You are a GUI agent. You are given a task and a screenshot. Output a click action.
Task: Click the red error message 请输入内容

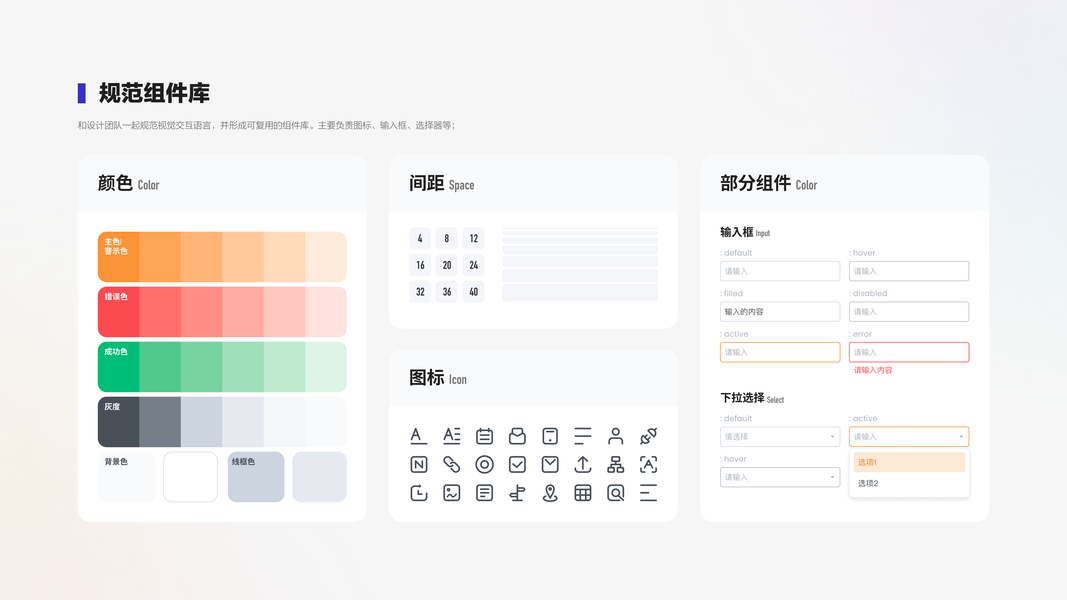click(873, 370)
